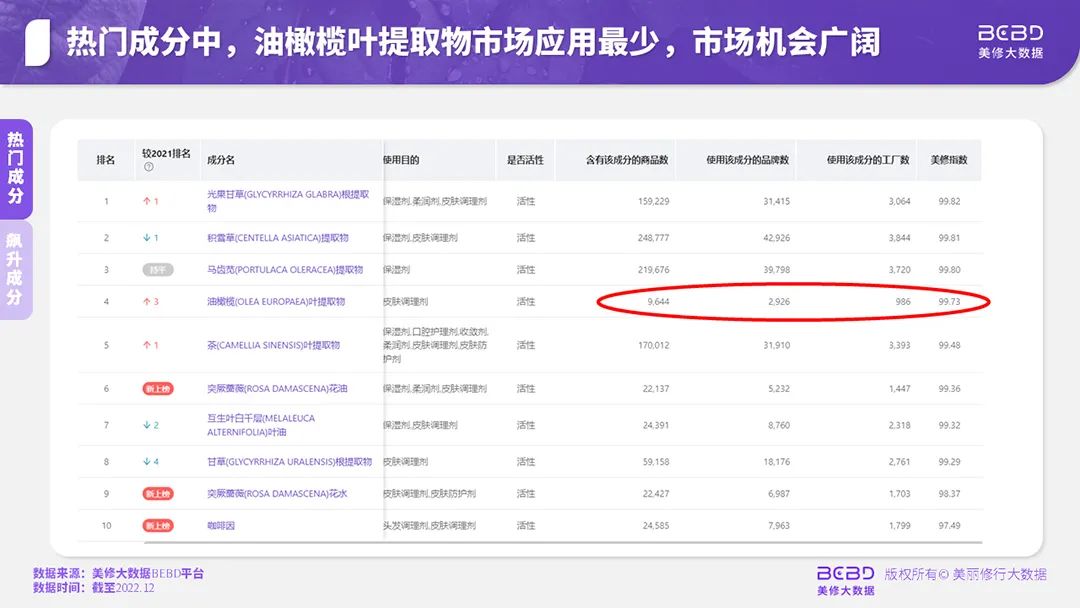
Task: Click the 新上榜 badge for 突厥蔷薇花油
Action: (x=157, y=389)
